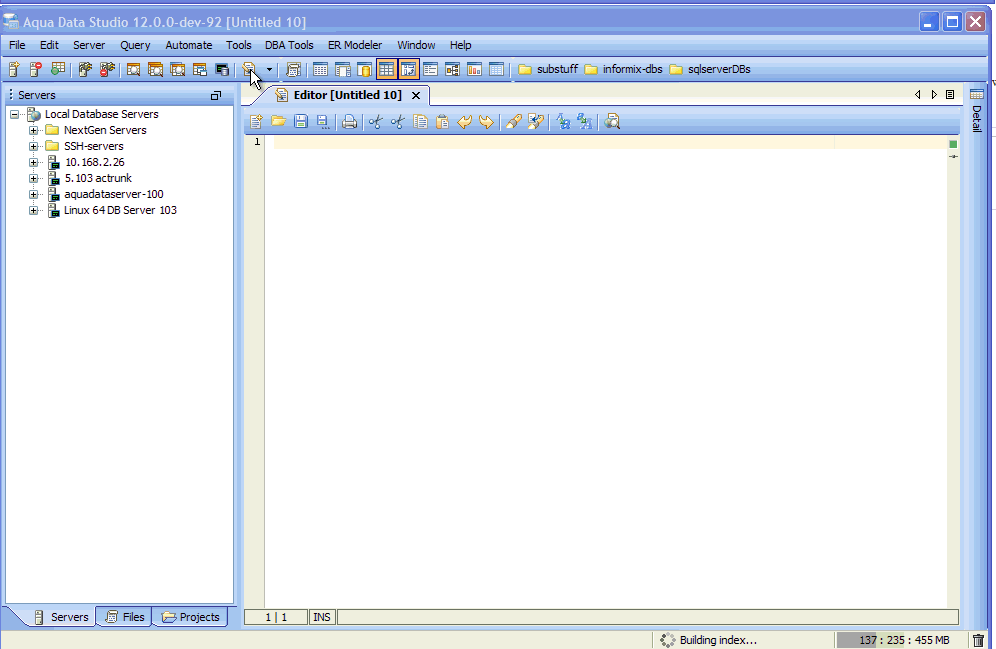Viewport: 996px width, 649px height.
Task: Open the File menu
Action: (x=17, y=45)
